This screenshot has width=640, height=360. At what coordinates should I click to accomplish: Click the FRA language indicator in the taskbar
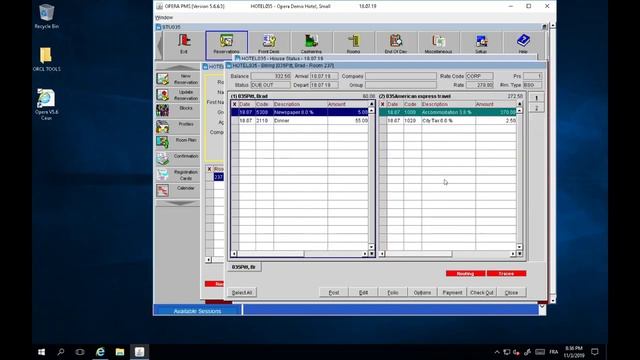click(553, 352)
